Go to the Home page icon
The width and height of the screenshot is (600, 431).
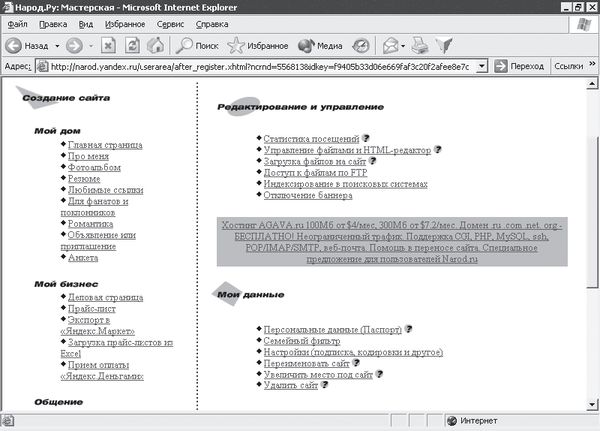point(156,45)
